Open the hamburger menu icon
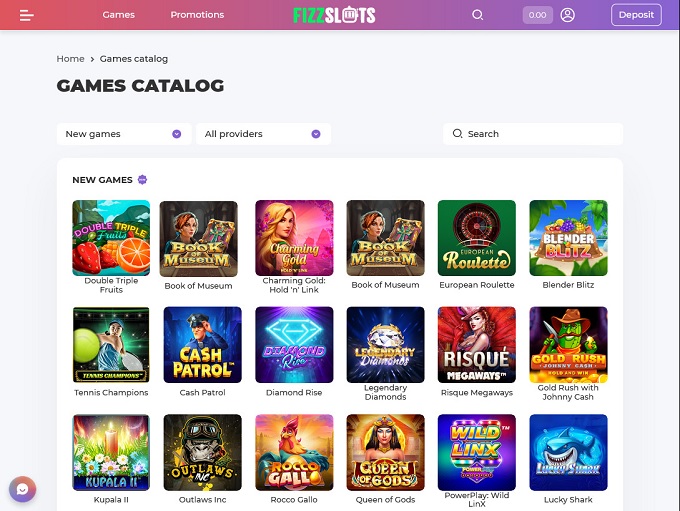680x511 pixels. point(26,15)
